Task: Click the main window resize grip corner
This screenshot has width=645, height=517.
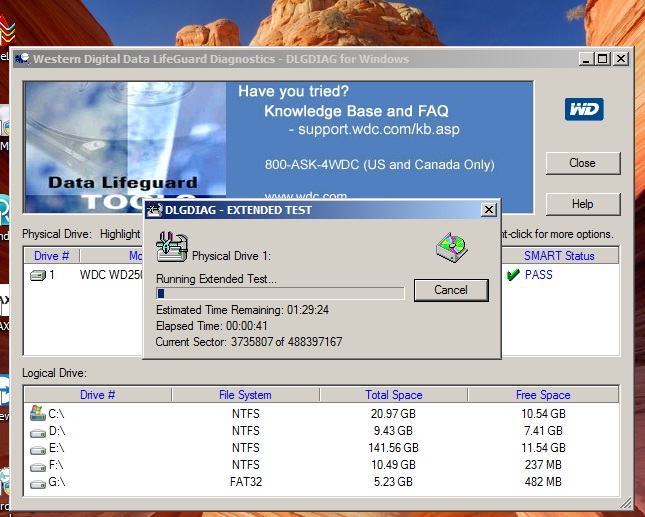Action: coord(626,503)
